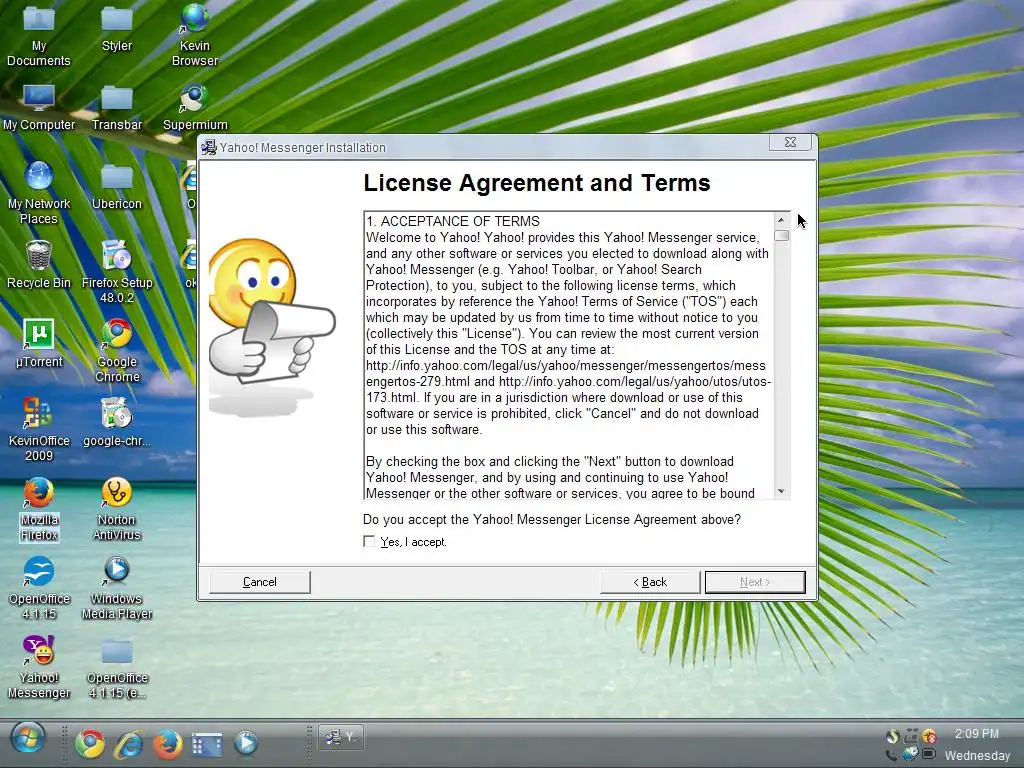Viewport: 1024px width, 768px height.
Task: Click the Wednesday day label on taskbar
Action: (977, 756)
